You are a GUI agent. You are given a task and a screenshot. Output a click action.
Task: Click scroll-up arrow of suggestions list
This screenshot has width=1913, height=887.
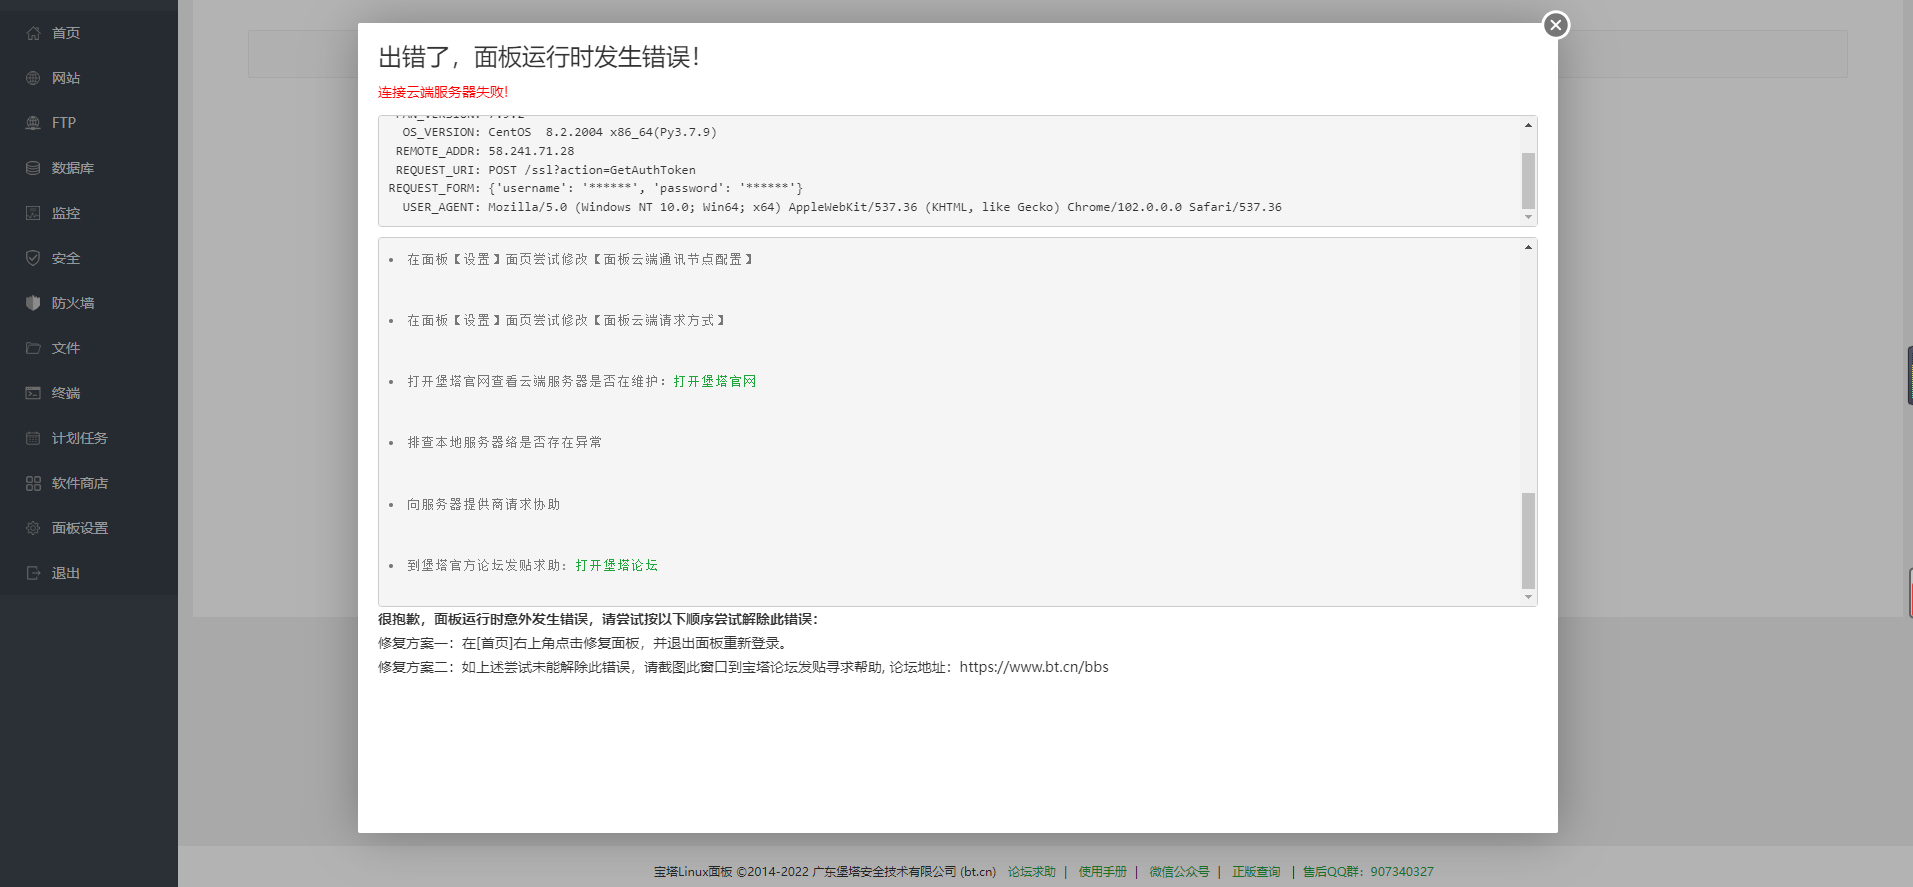pyautogui.click(x=1528, y=247)
